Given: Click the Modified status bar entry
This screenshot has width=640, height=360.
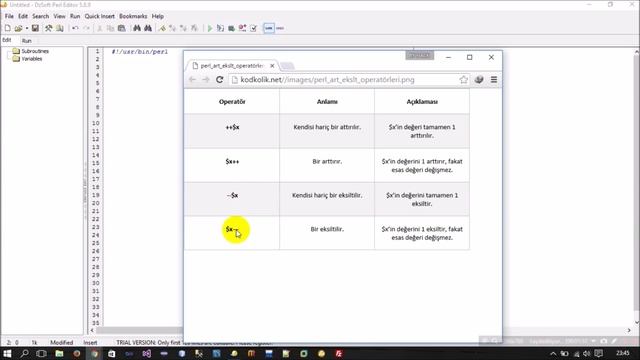Looking at the screenshot, I should [x=62, y=342].
